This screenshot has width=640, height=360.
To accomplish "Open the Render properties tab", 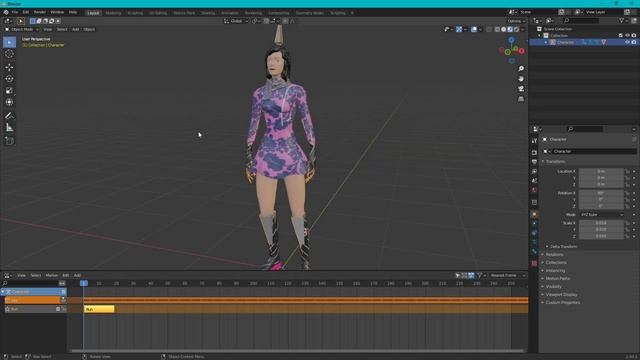I will [534, 152].
